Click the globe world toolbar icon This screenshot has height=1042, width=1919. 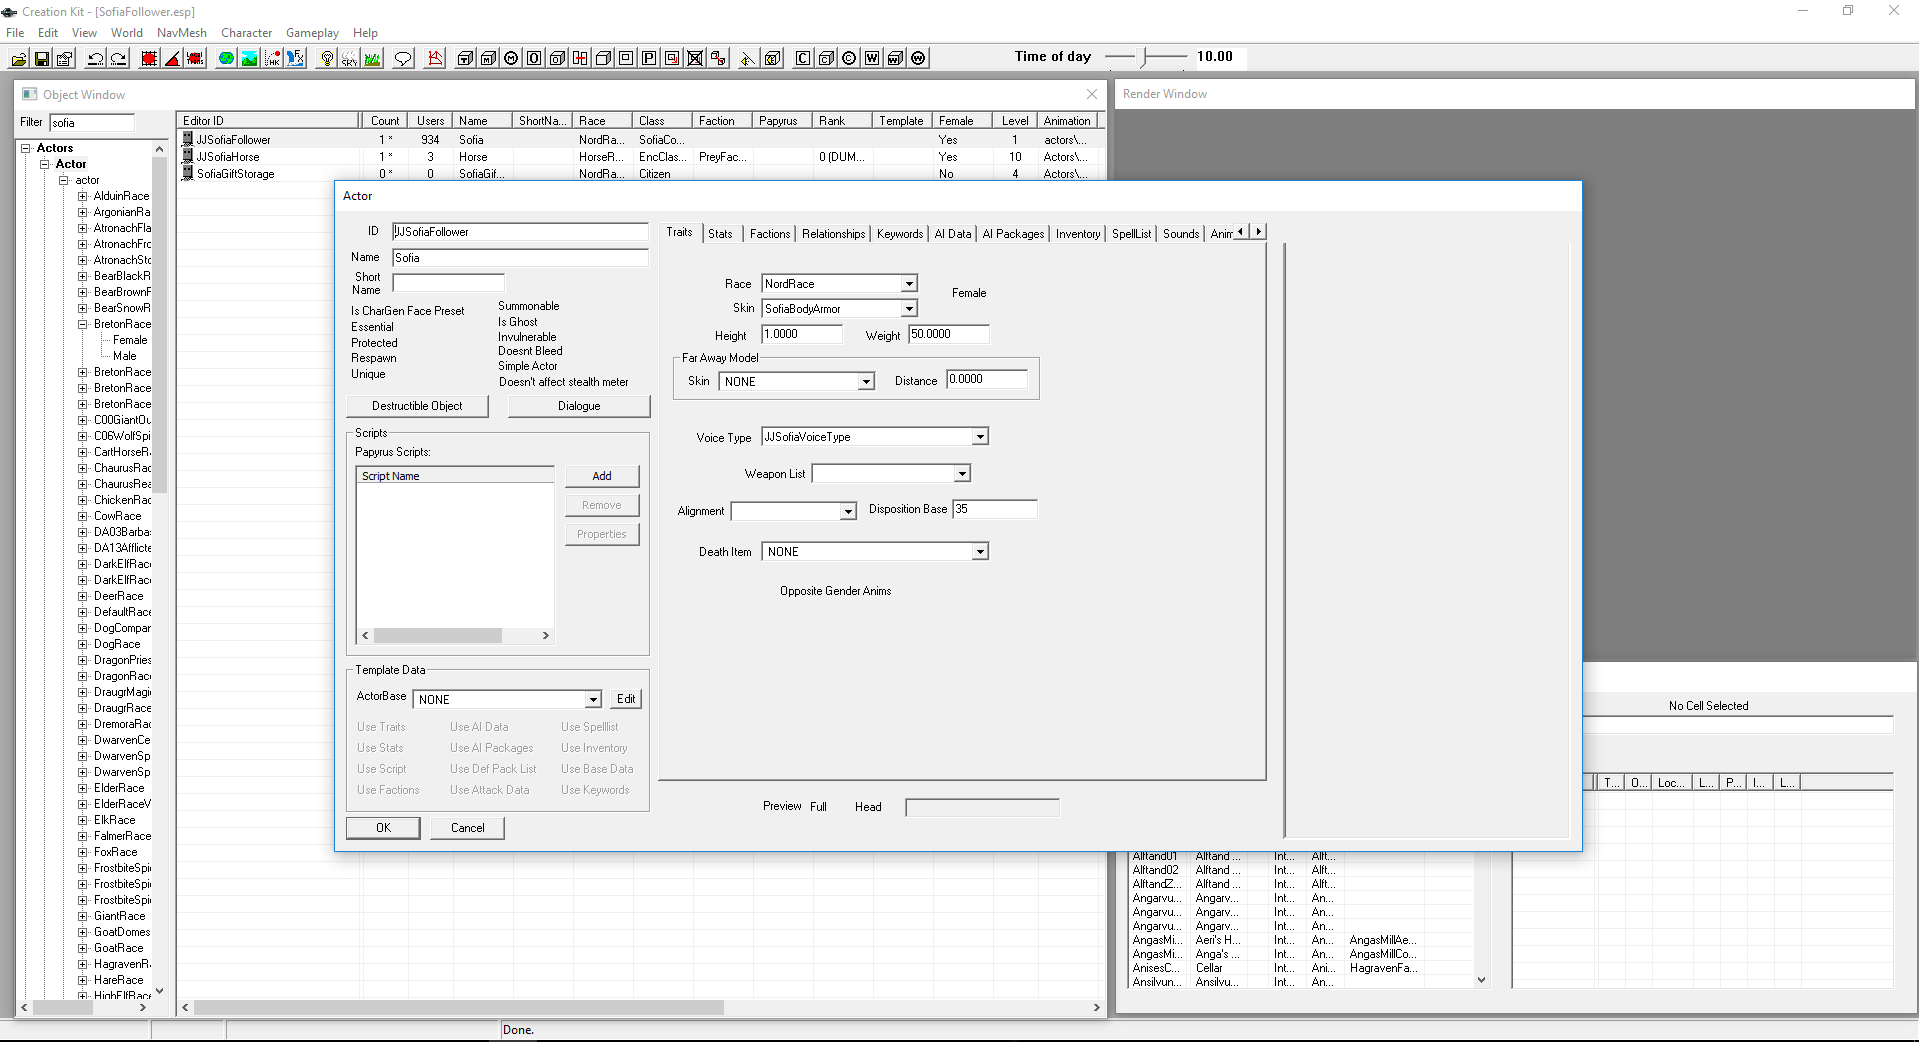[x=226, y=58]
